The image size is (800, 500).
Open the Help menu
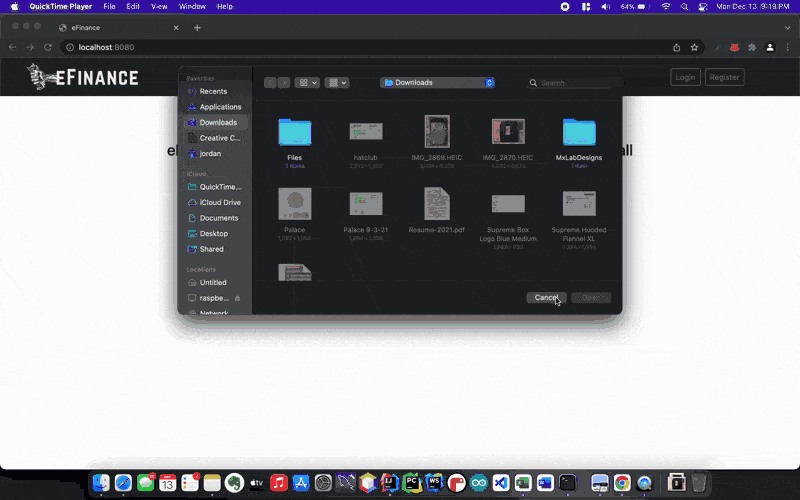[224, 7]
